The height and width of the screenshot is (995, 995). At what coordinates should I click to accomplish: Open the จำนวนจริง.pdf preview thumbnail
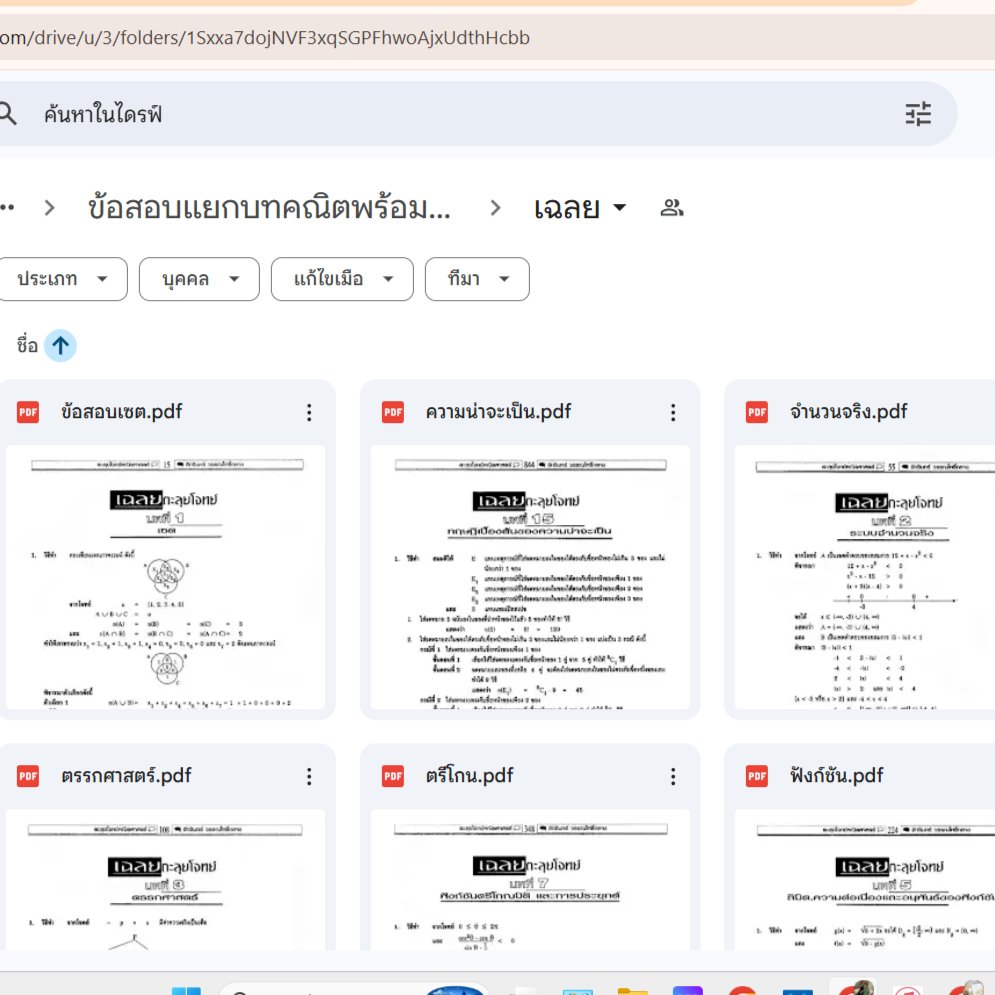point(865,577)
